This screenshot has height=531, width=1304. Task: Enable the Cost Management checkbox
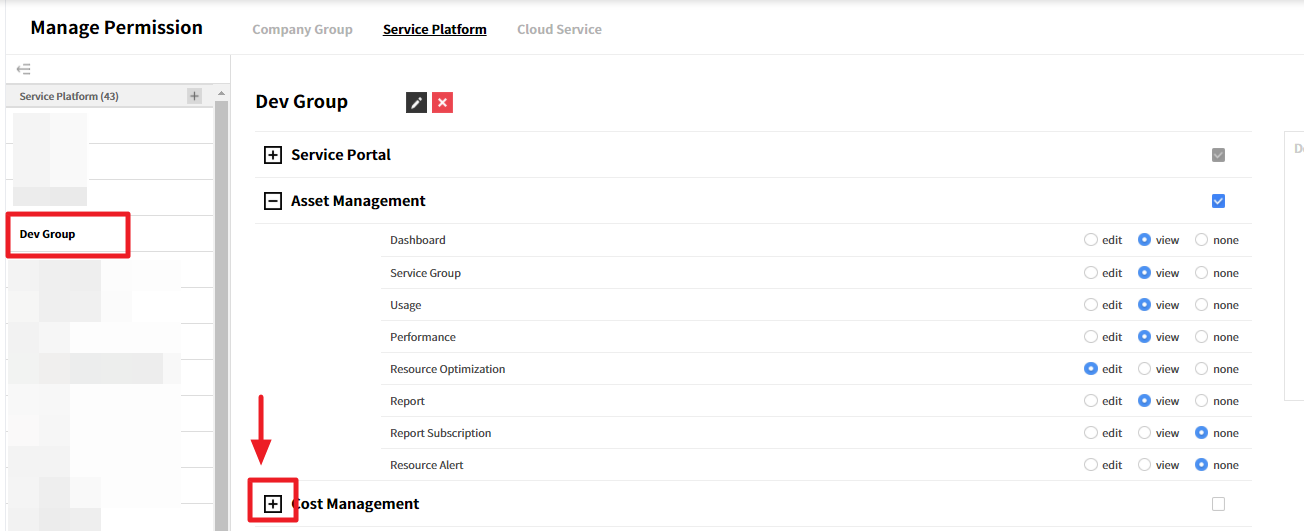pos(1218,504)
